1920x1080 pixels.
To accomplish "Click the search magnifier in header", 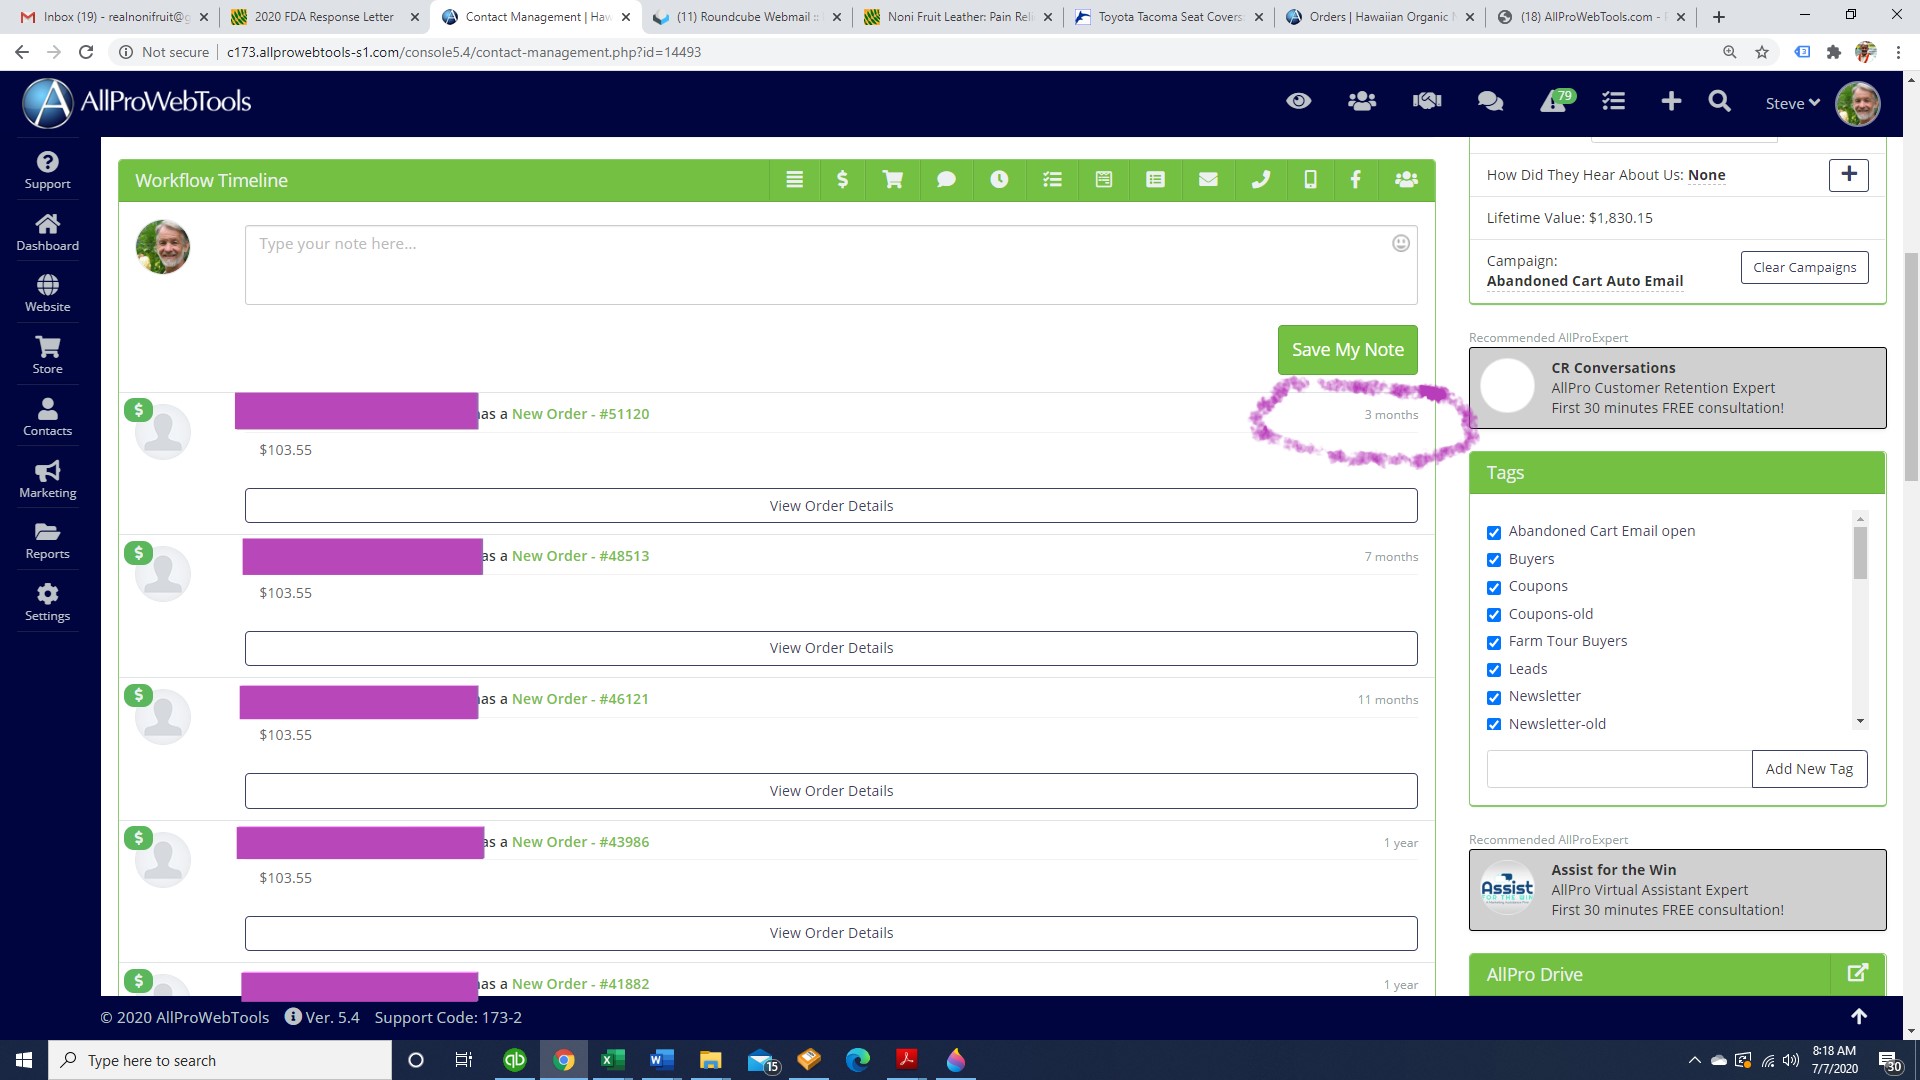I will point(1719,101).
